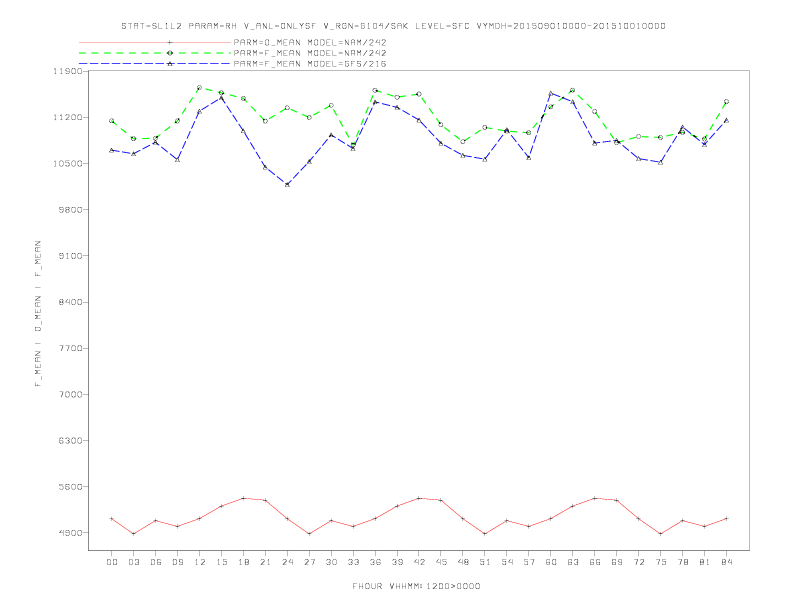Click green NAM circle marker at hour 12 peak

pos(200,87)
